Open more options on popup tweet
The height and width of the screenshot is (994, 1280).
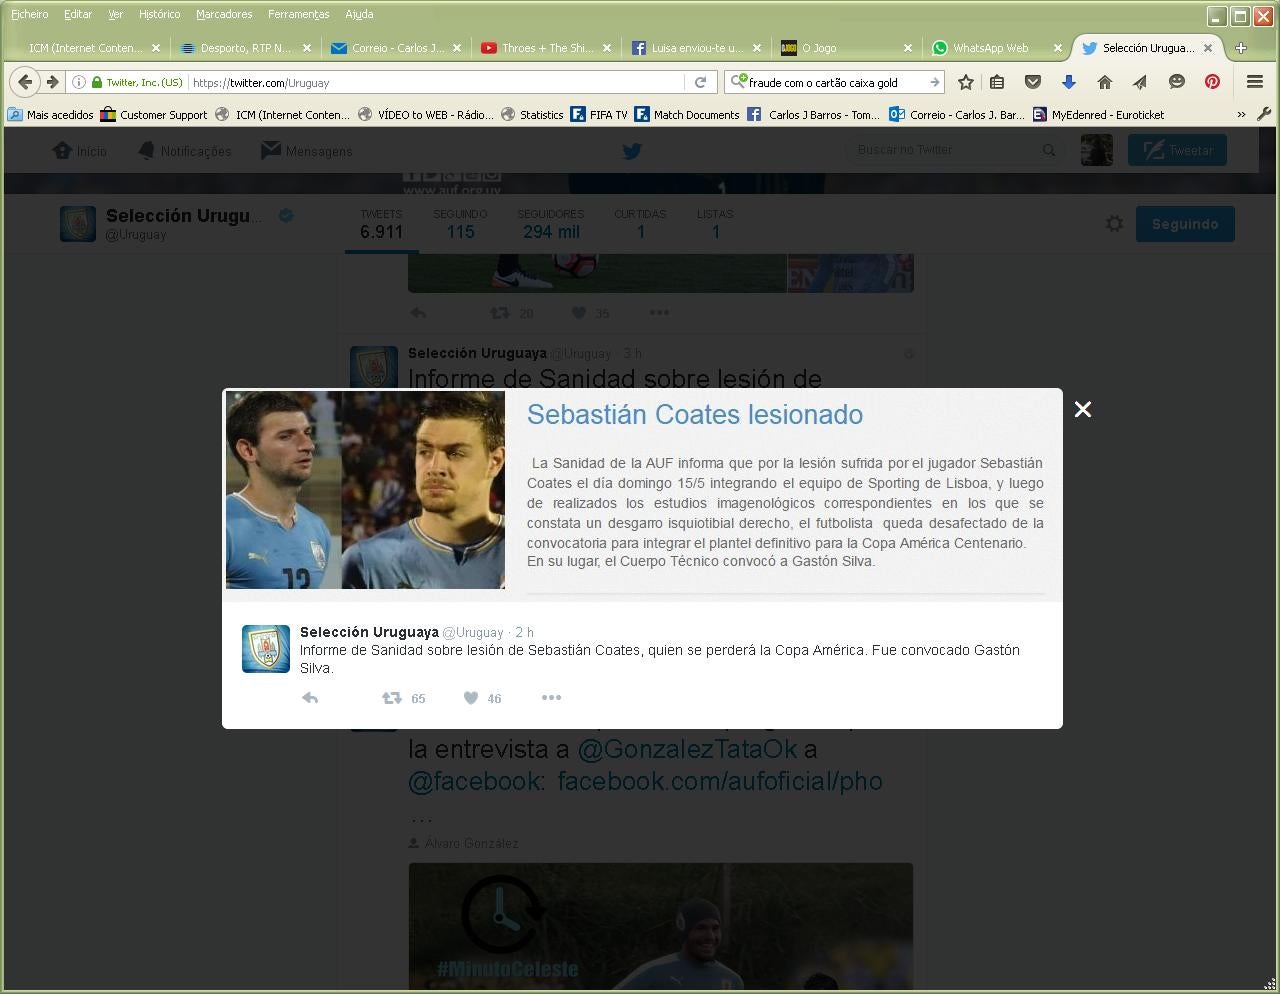(x=551, y=698)
